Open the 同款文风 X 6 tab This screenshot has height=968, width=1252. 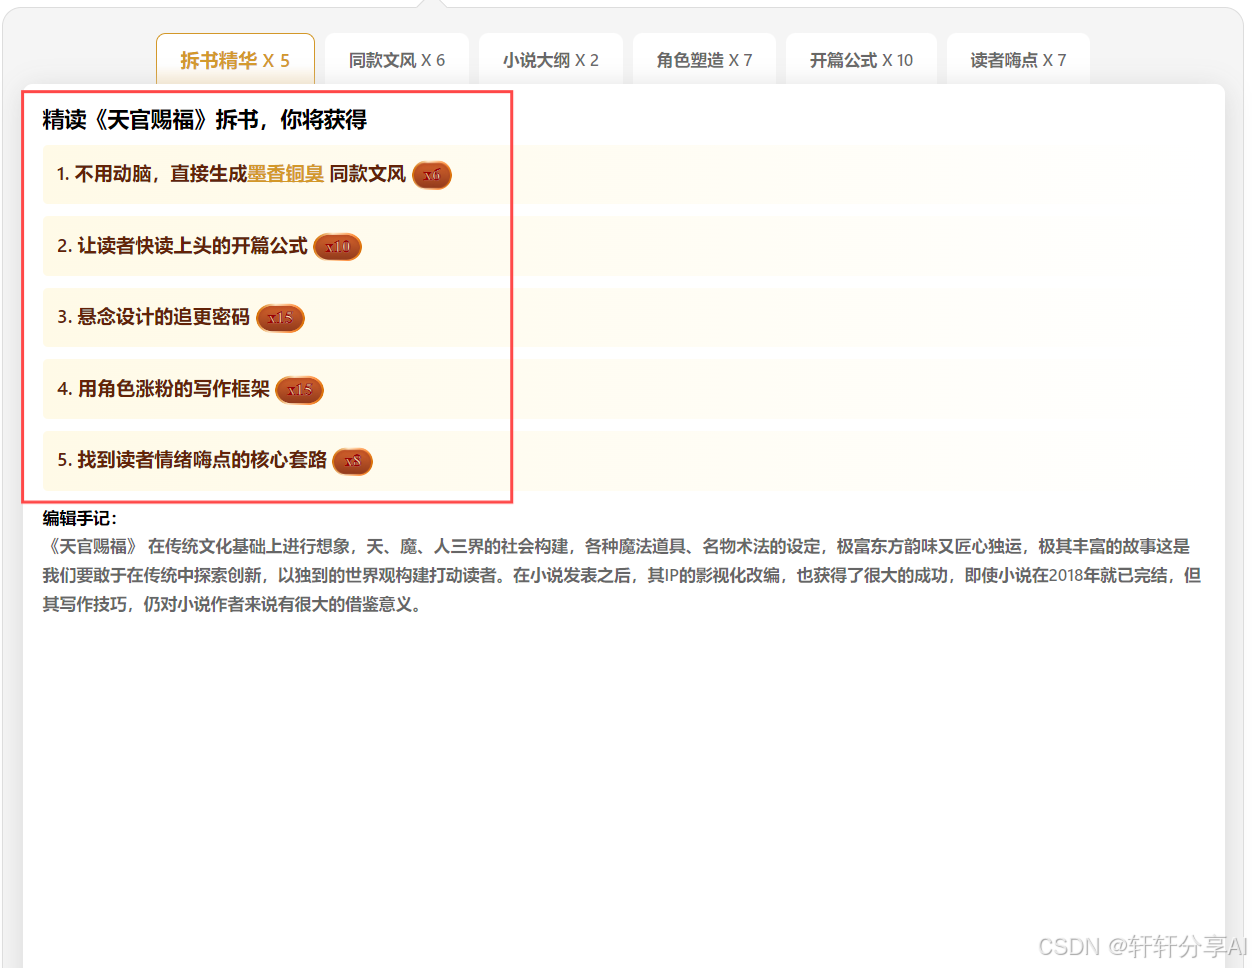coord(397,60)
